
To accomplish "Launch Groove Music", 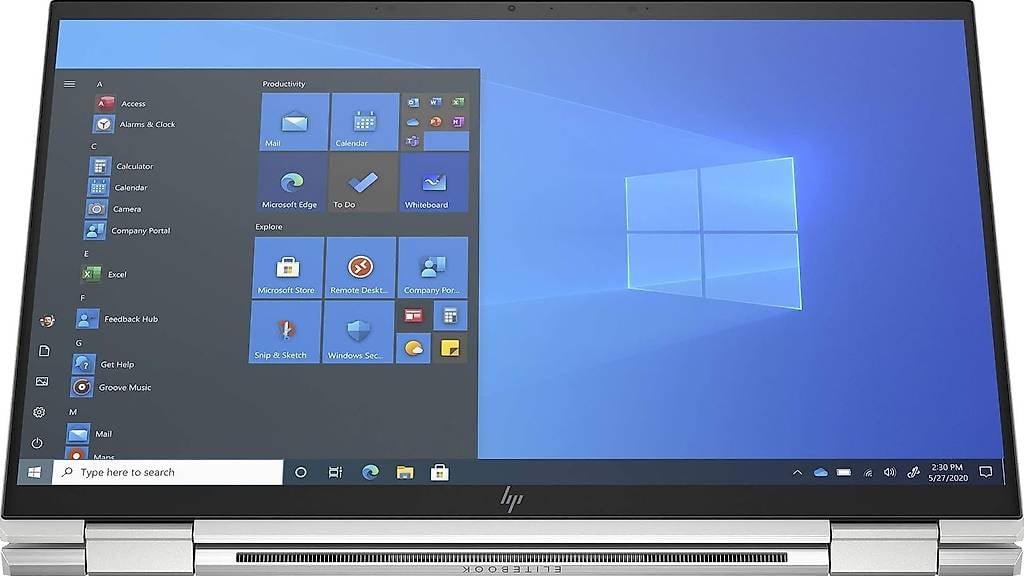I will [111, 387].
